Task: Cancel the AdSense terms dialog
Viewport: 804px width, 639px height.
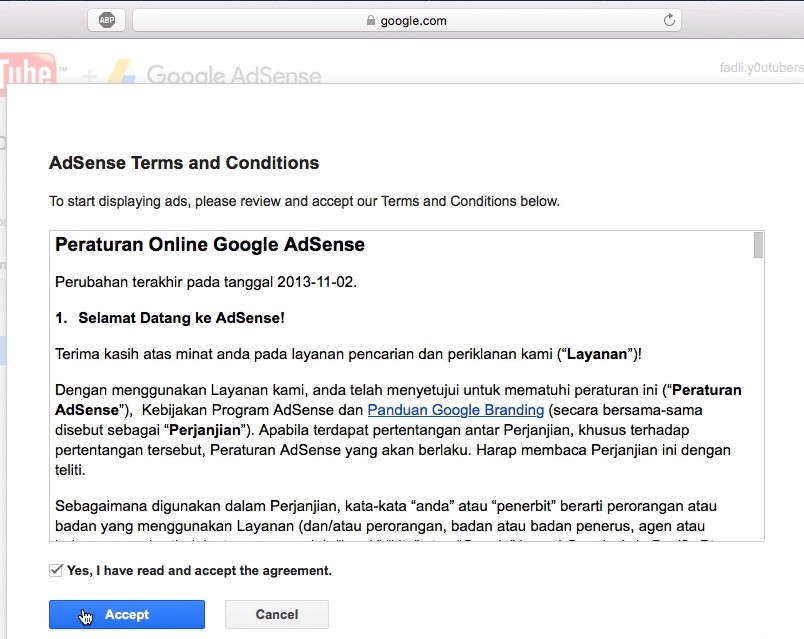Action: (x=276, y=614)
